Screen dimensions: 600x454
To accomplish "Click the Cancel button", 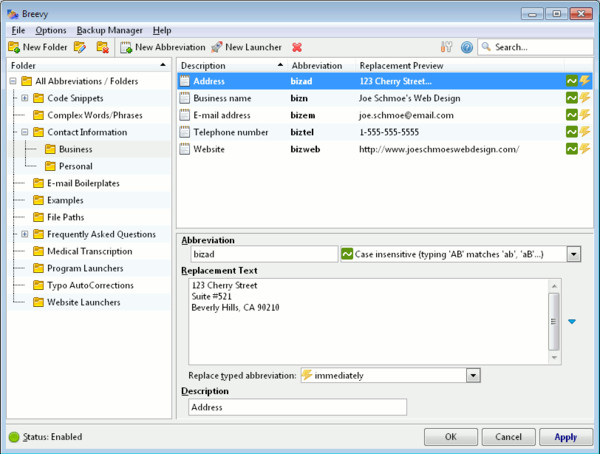I will [508, 437].
